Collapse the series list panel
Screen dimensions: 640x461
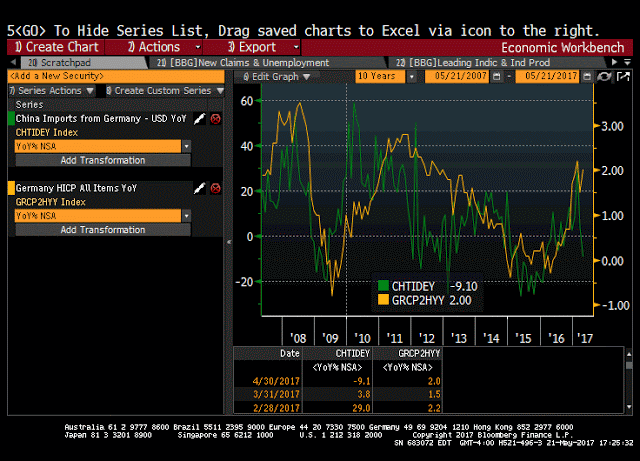(x=229, y=242)
